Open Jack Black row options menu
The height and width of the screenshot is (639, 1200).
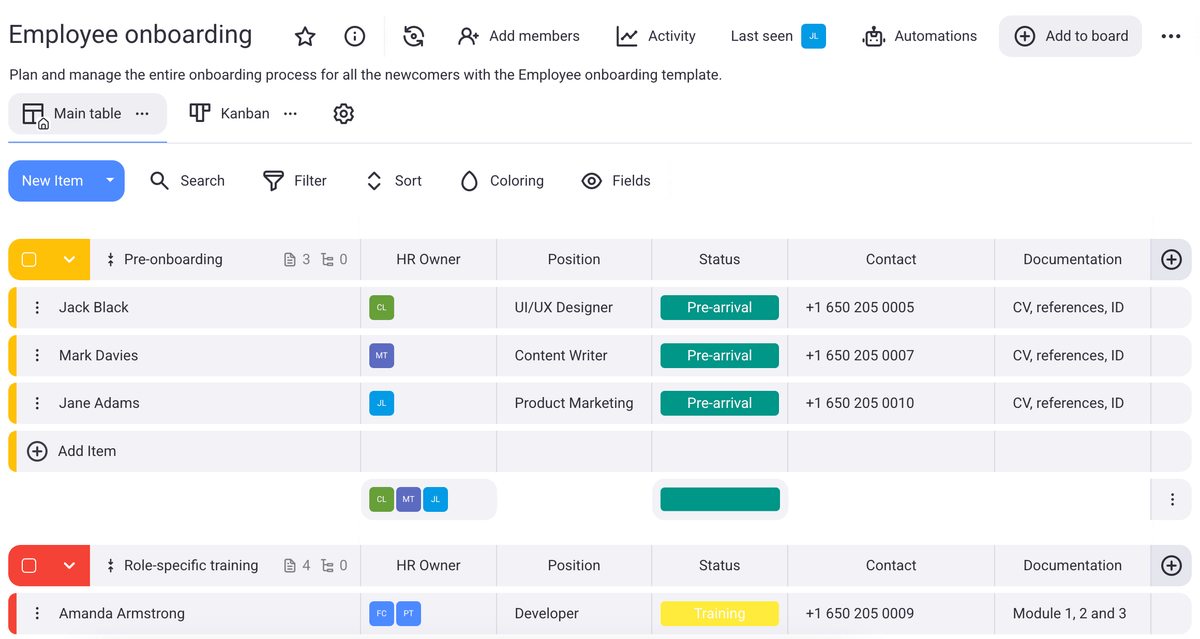pos(37,308)
